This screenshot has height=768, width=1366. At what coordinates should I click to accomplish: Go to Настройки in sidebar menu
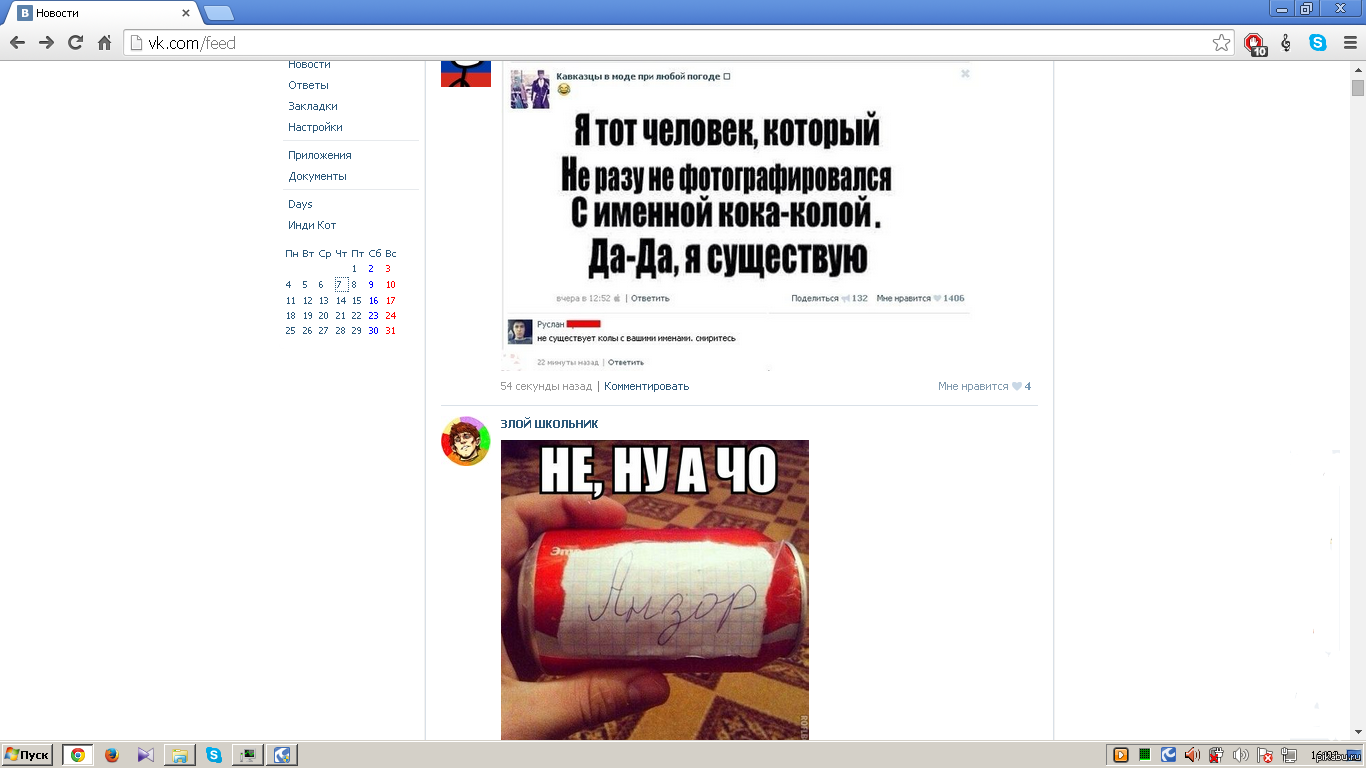315,127
